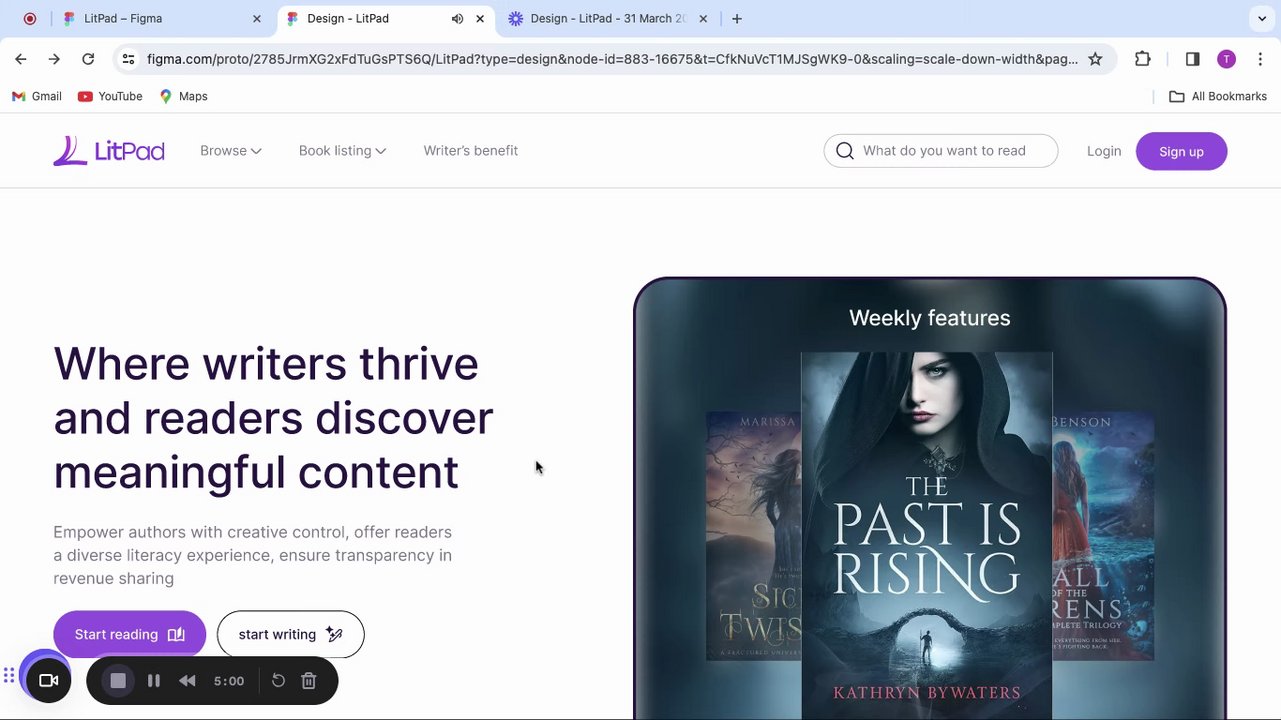The height and width of the screenshot is (720, 1281).
Task: View site information icon beside the URL
Action: click(128, 59)
